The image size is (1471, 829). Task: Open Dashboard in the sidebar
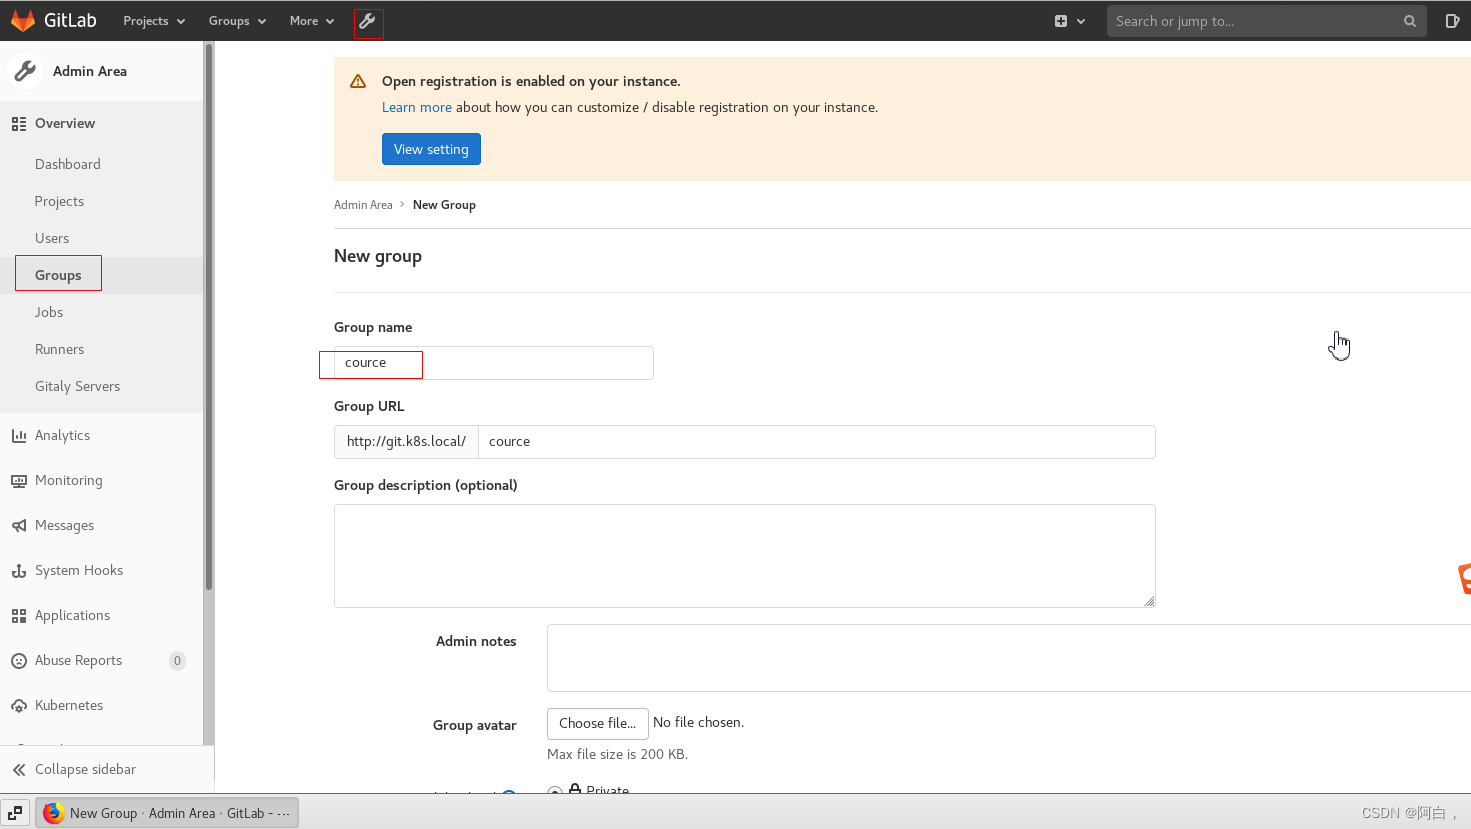(68, 164)
